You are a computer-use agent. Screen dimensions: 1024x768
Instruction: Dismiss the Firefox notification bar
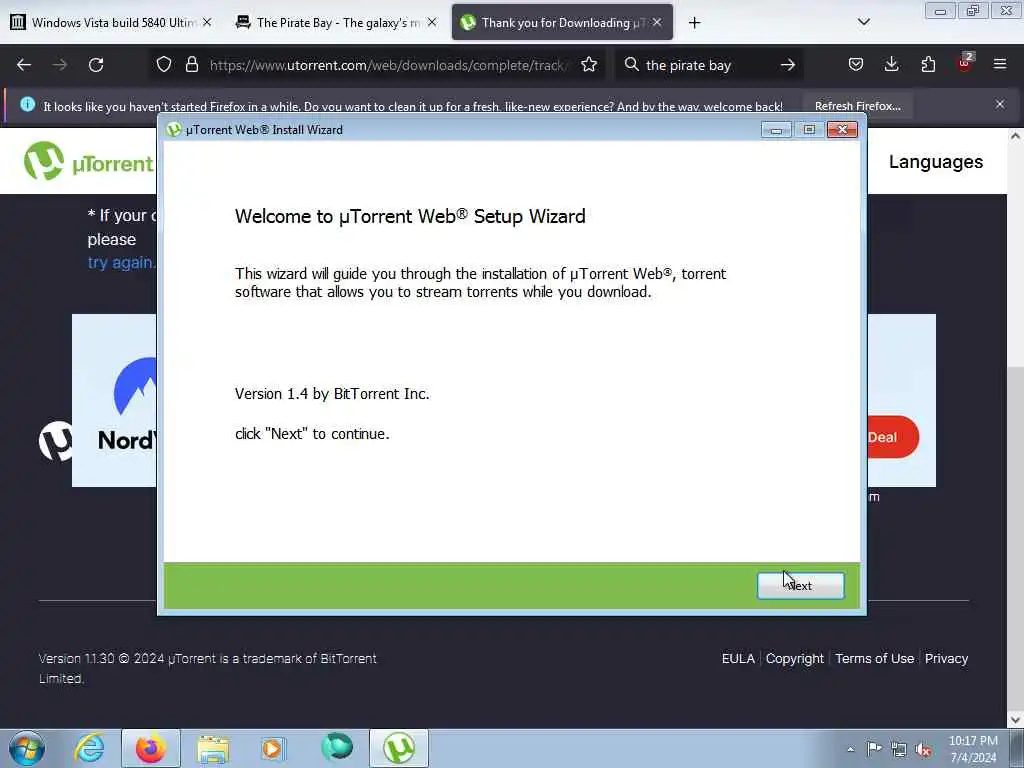click(x=1000, y=104)
